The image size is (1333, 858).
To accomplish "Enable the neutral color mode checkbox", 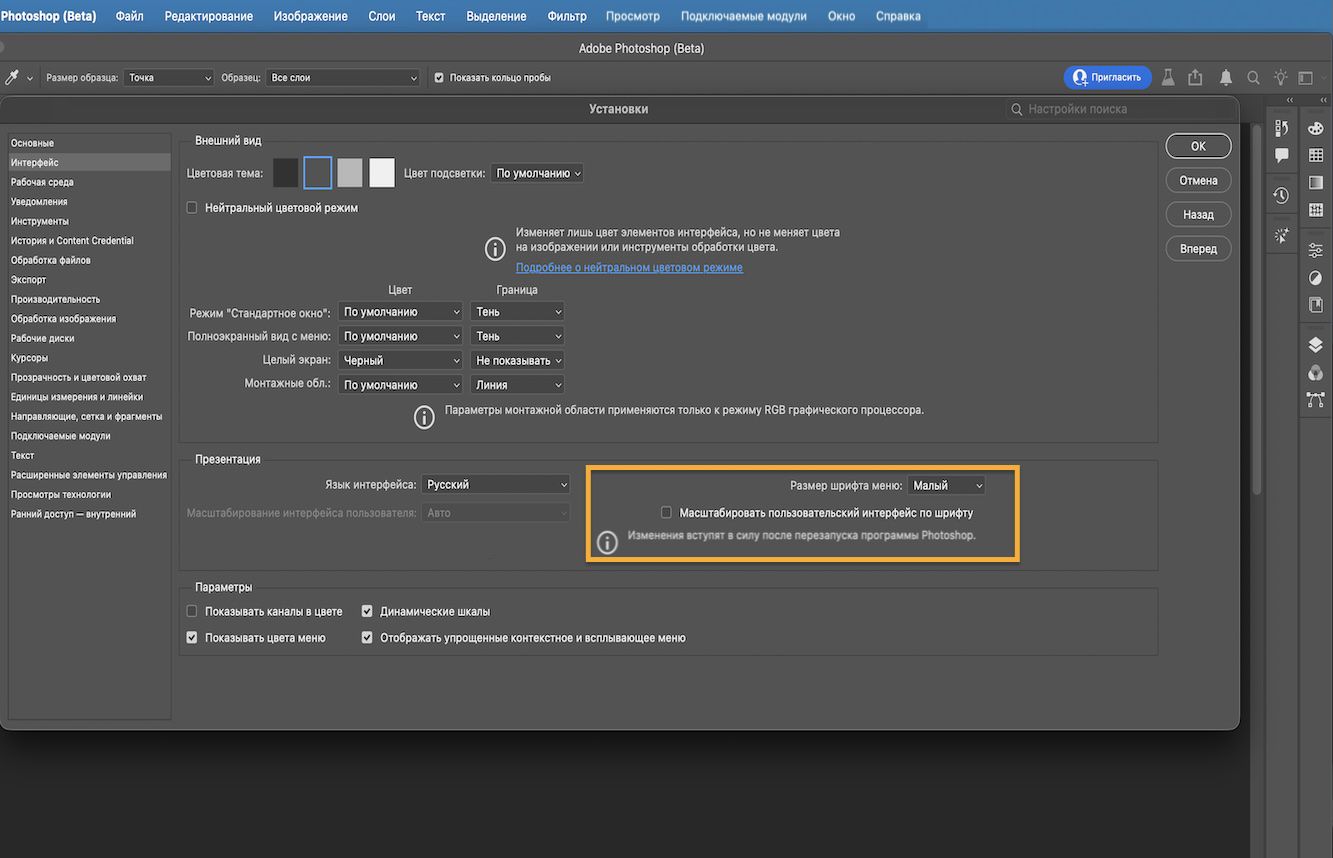I will pyautogui.click(x=191, y=207).
